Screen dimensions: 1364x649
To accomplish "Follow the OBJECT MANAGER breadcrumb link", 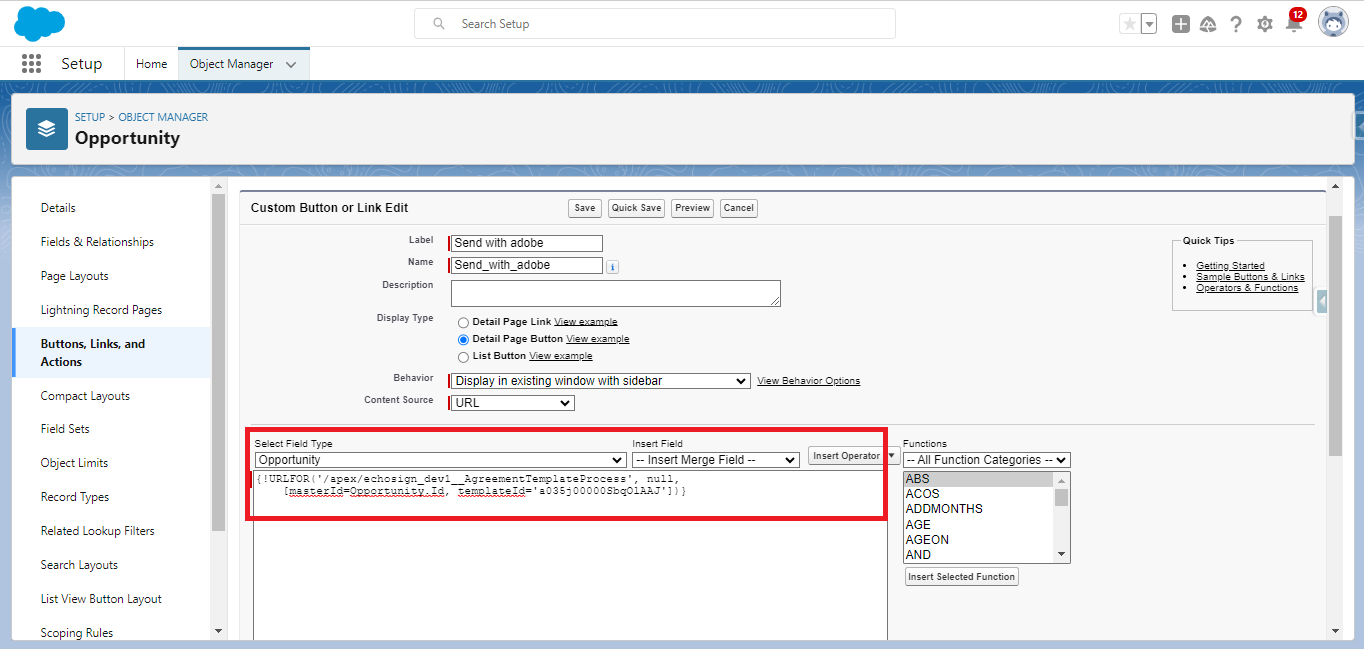I will (x=163, y=117).
